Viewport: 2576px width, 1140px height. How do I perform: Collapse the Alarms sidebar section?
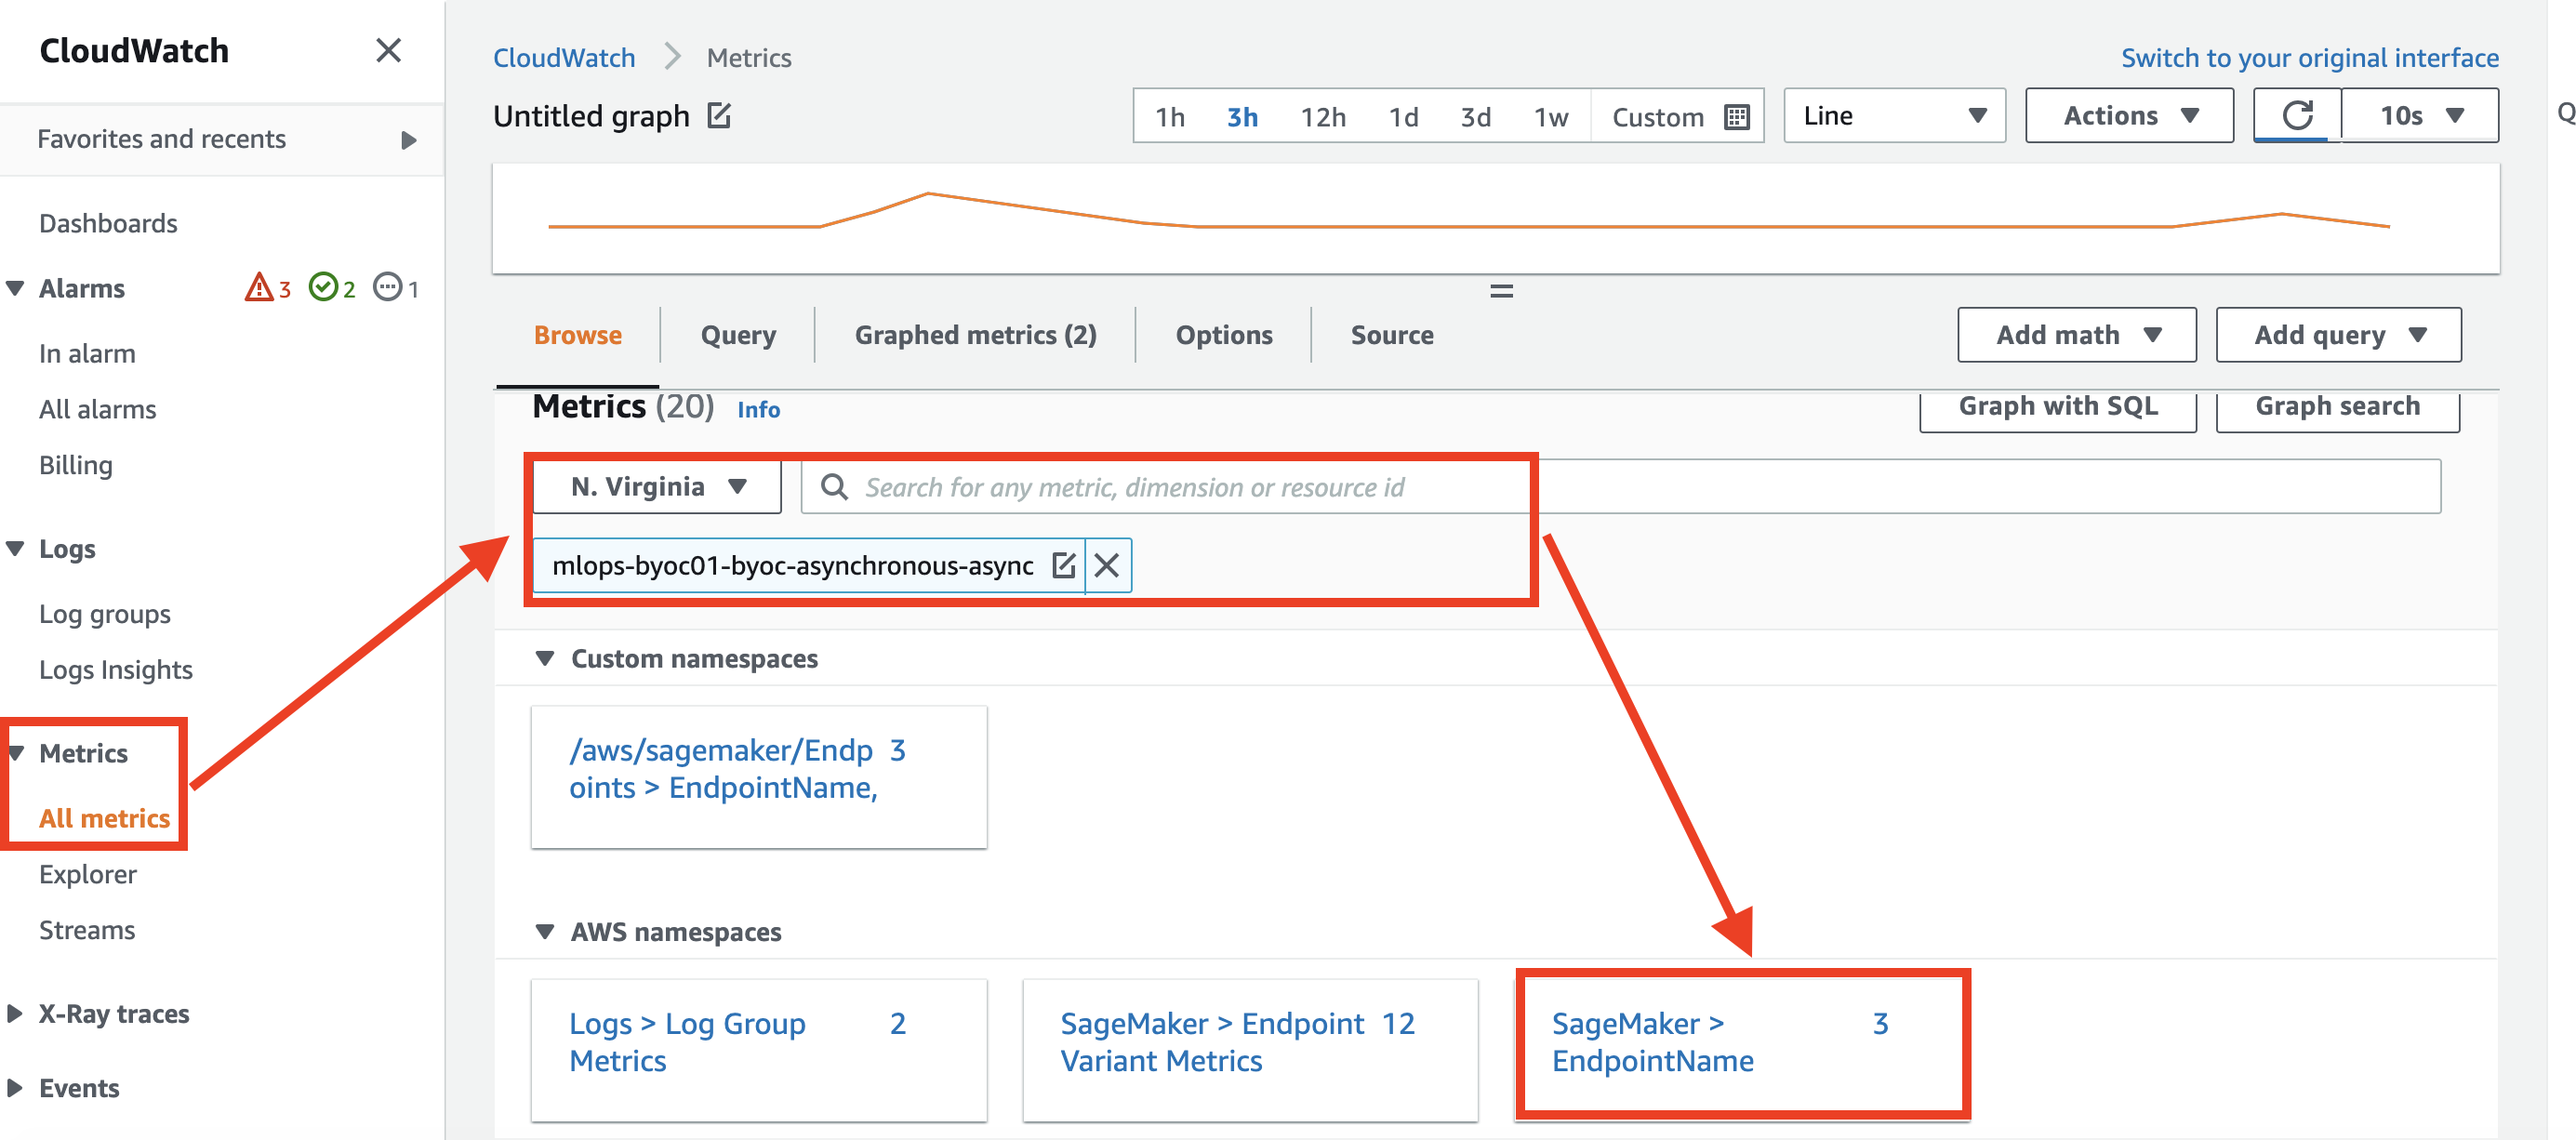[x=15, y=289]
